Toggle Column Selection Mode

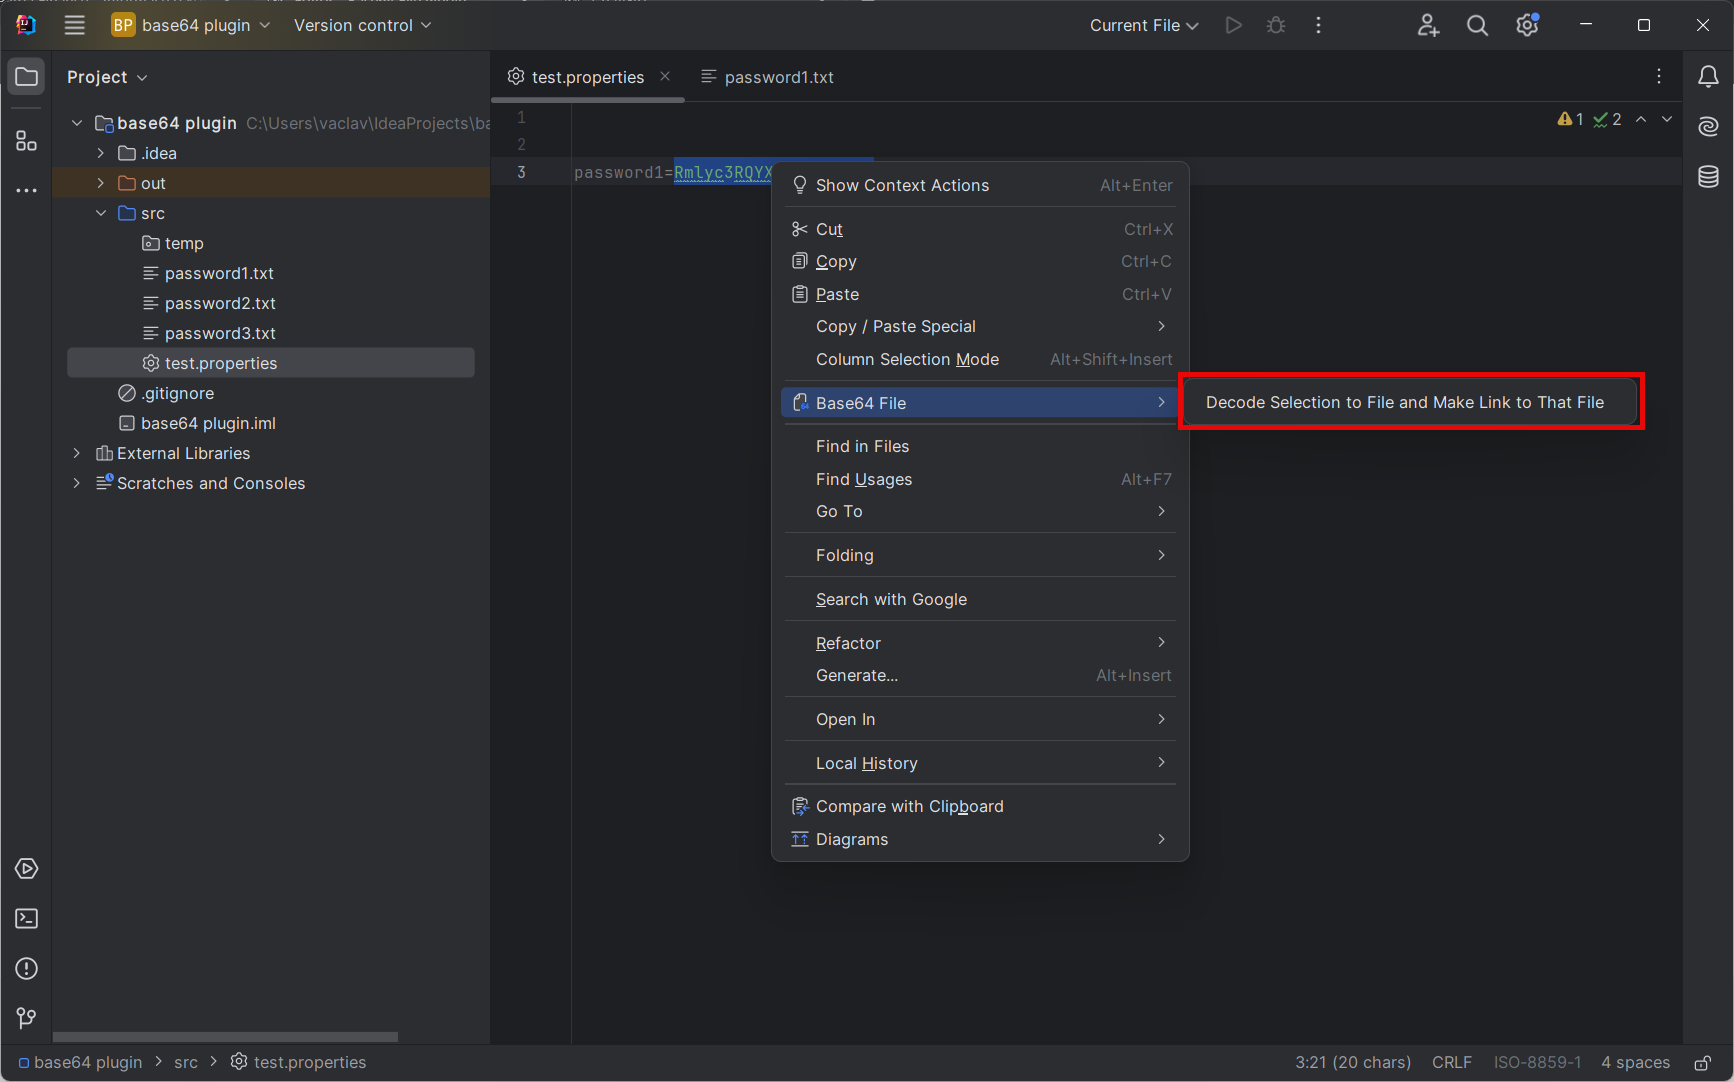[x=906, y=359]
